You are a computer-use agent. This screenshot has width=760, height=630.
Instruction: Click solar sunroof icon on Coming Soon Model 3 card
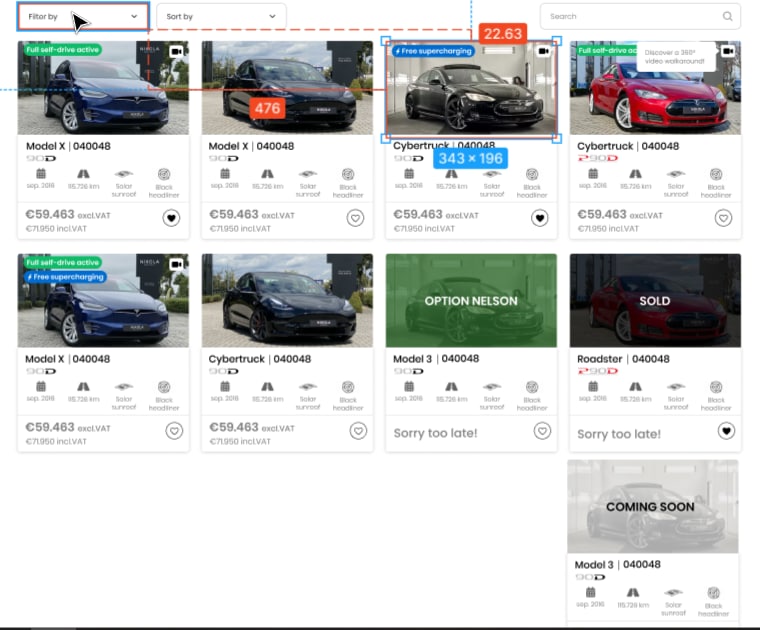point(673,592)
